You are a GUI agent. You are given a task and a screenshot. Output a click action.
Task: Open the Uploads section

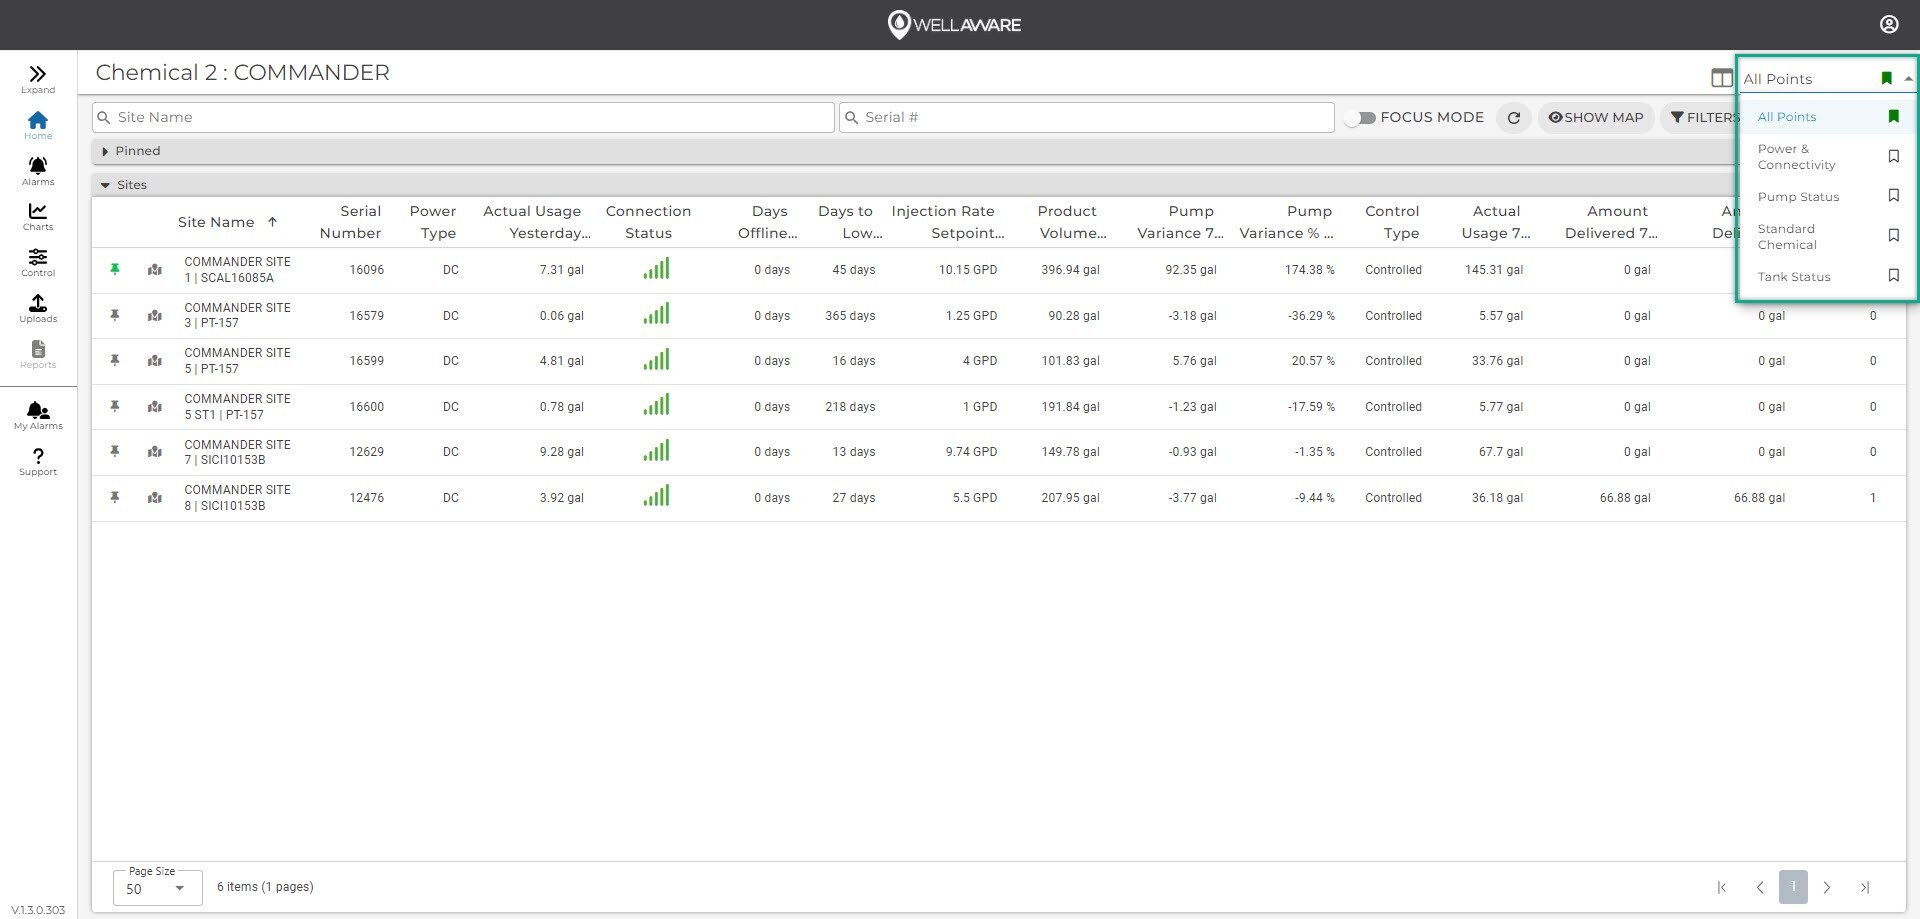click(x=38, y=308)
